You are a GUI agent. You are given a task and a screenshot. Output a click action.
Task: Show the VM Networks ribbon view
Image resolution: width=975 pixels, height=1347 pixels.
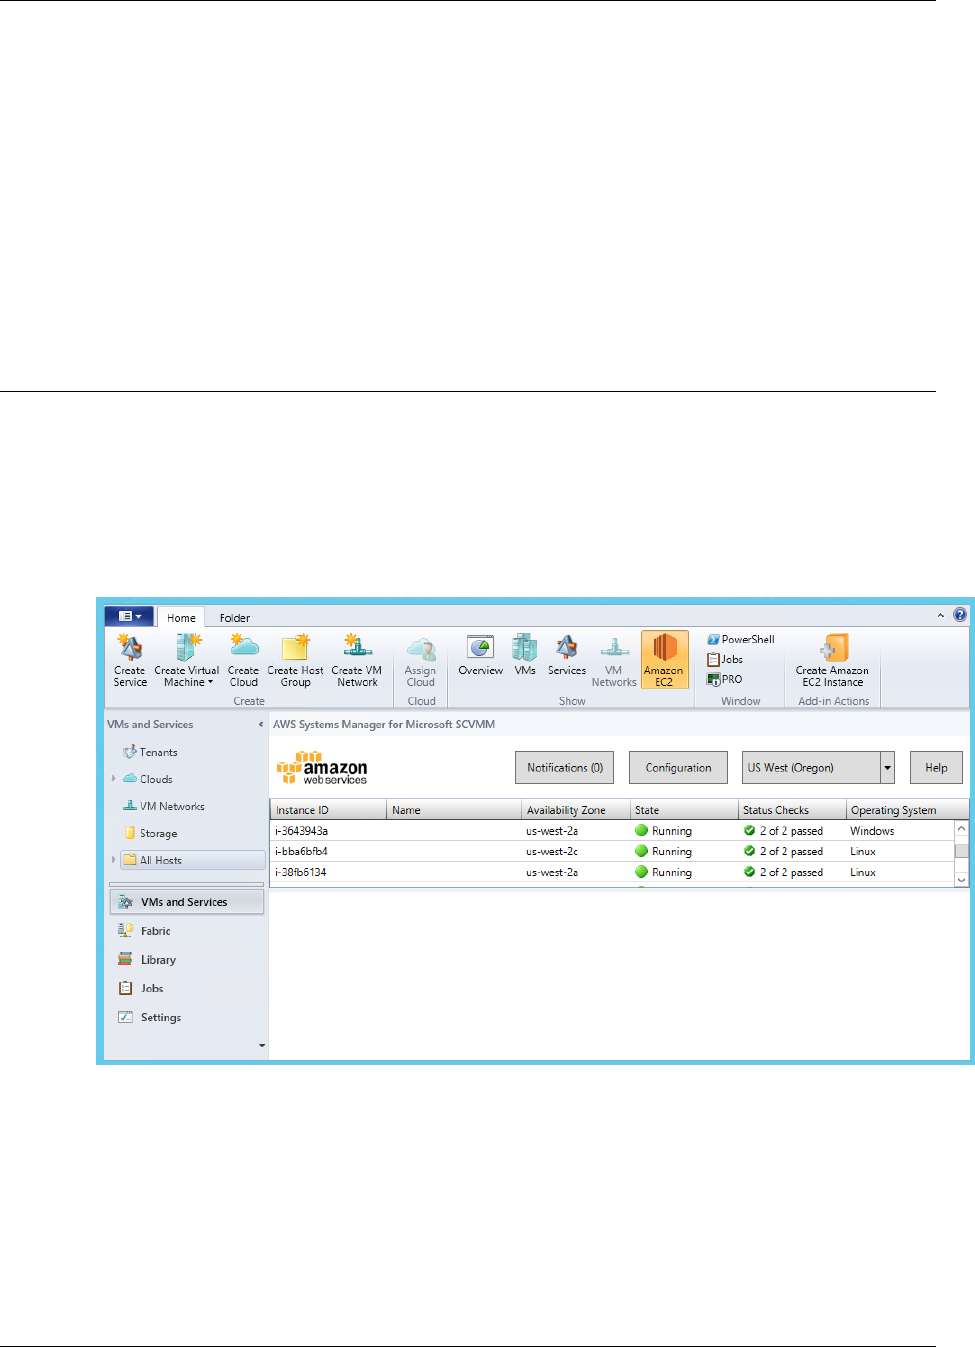(x=614, y=660)
